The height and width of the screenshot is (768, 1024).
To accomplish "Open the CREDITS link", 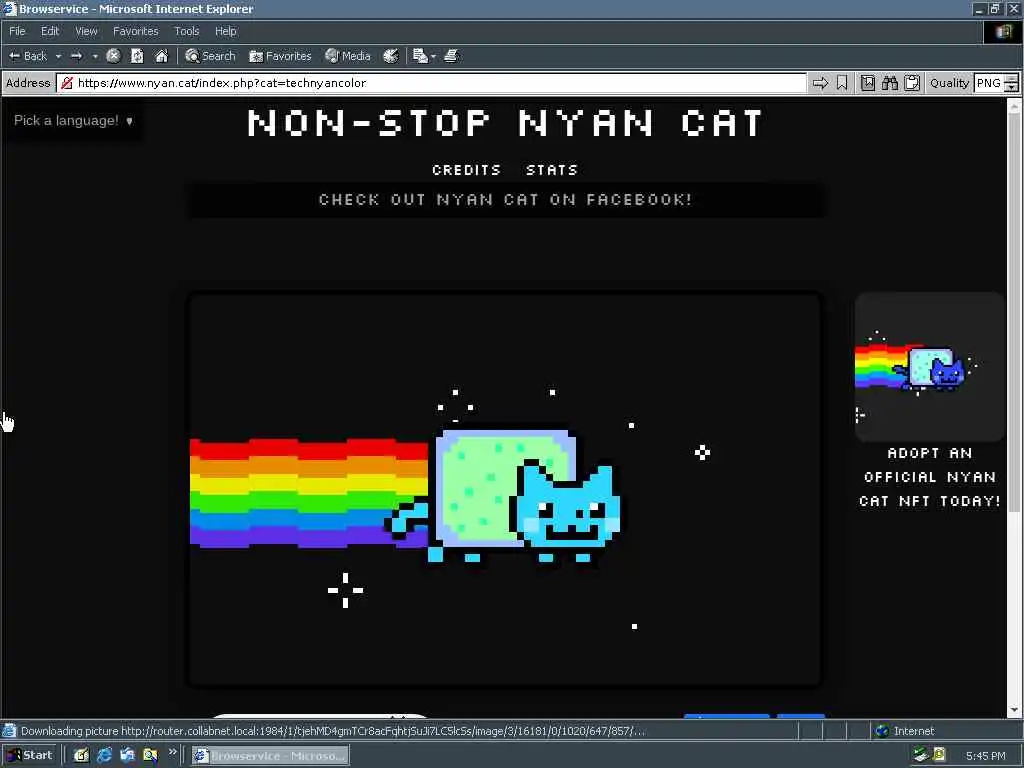I will (x=466, y=170).
